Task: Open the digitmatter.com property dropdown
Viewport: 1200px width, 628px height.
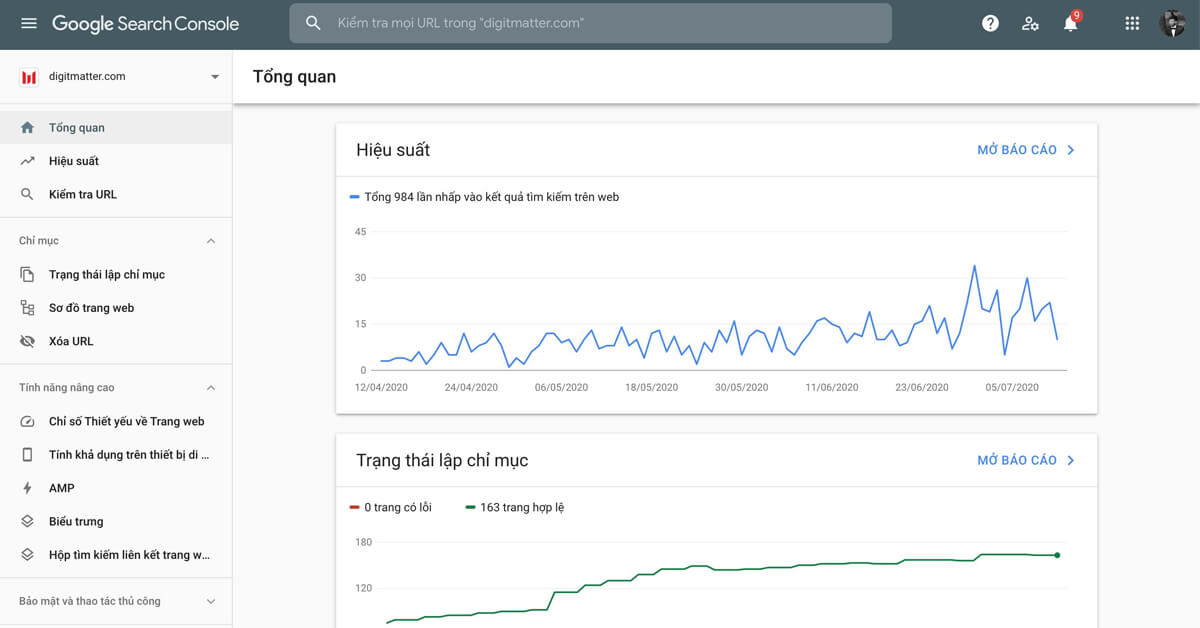Action: tap(214, 77)
